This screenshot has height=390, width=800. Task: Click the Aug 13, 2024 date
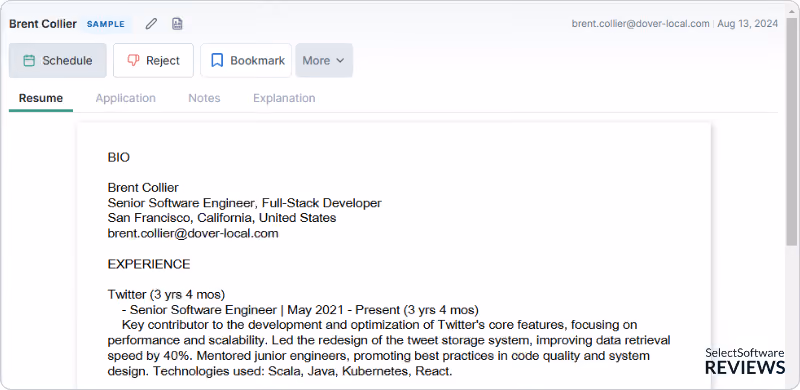point(747,23)
